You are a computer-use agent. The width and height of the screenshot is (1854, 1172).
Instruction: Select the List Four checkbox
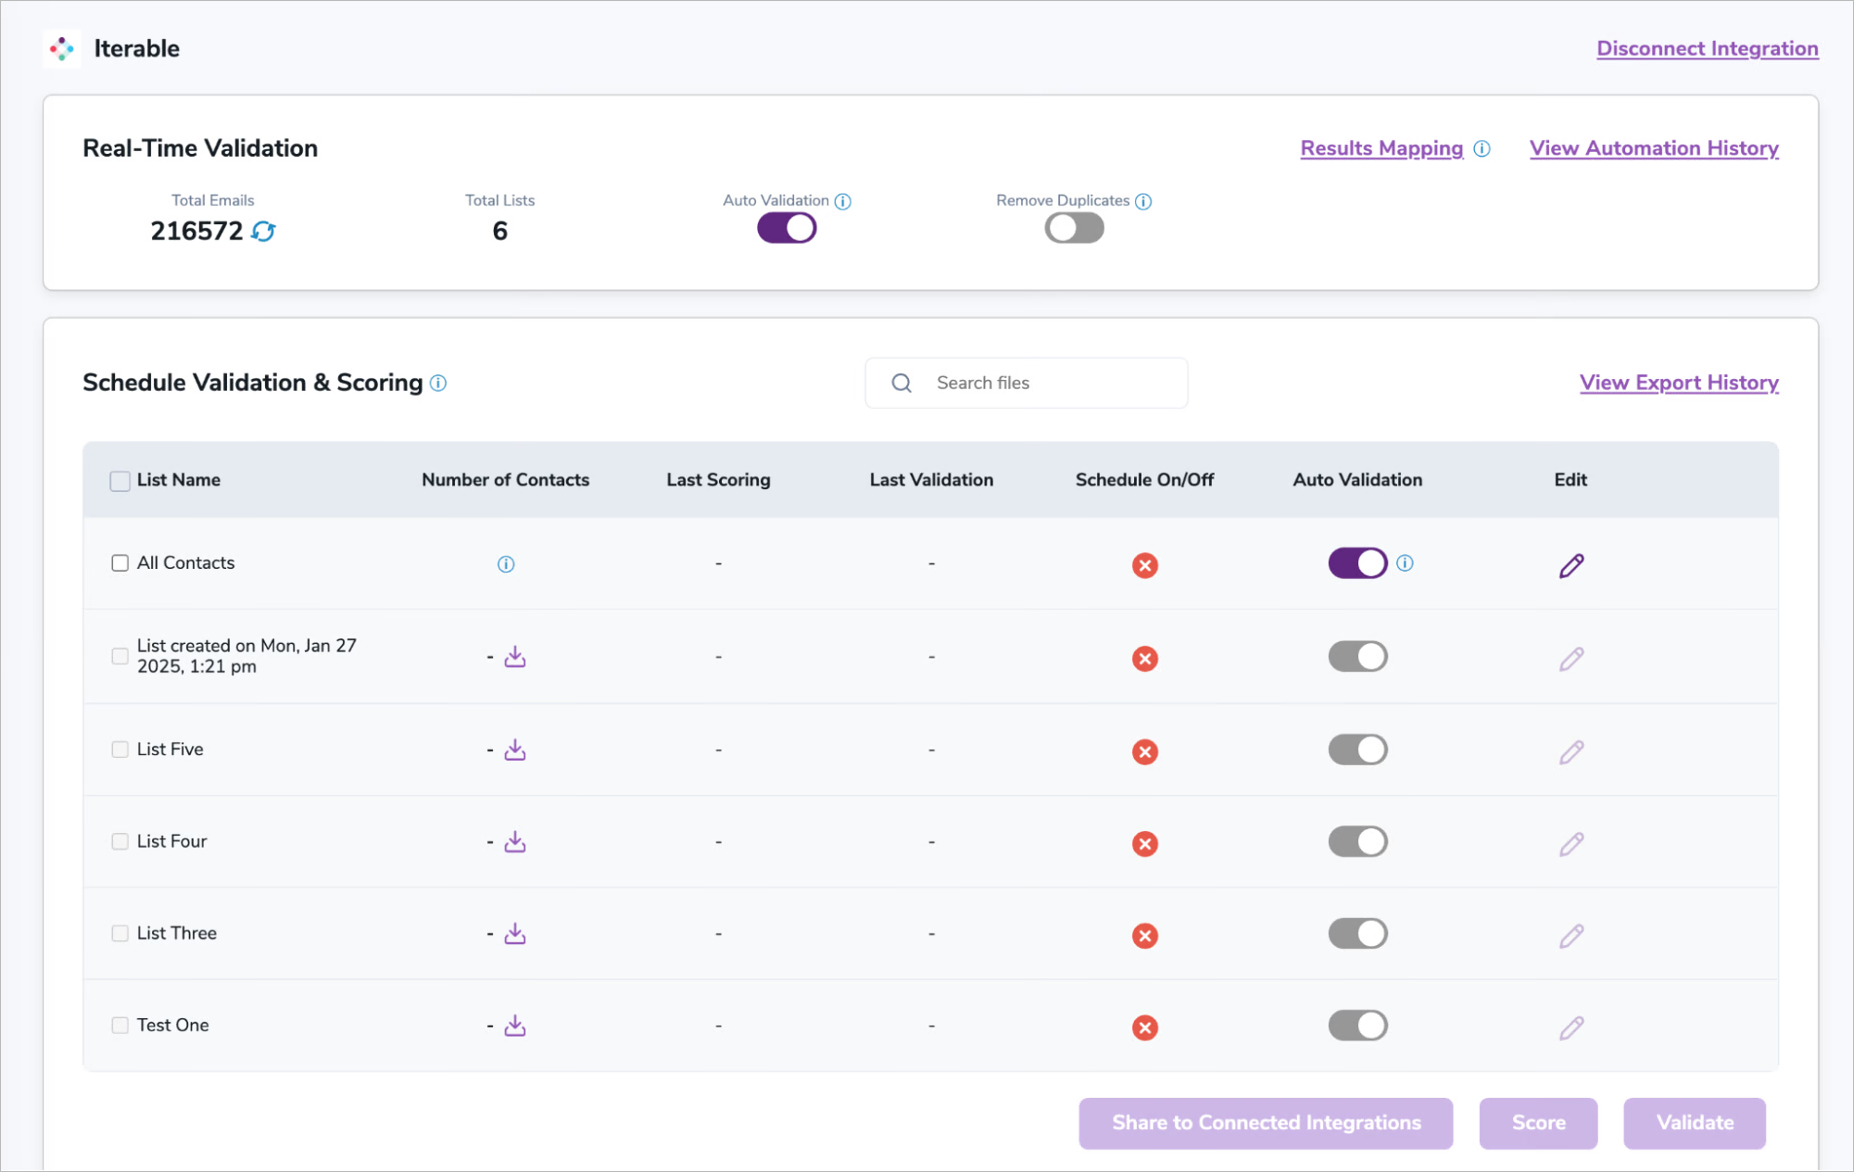point(120,841)
